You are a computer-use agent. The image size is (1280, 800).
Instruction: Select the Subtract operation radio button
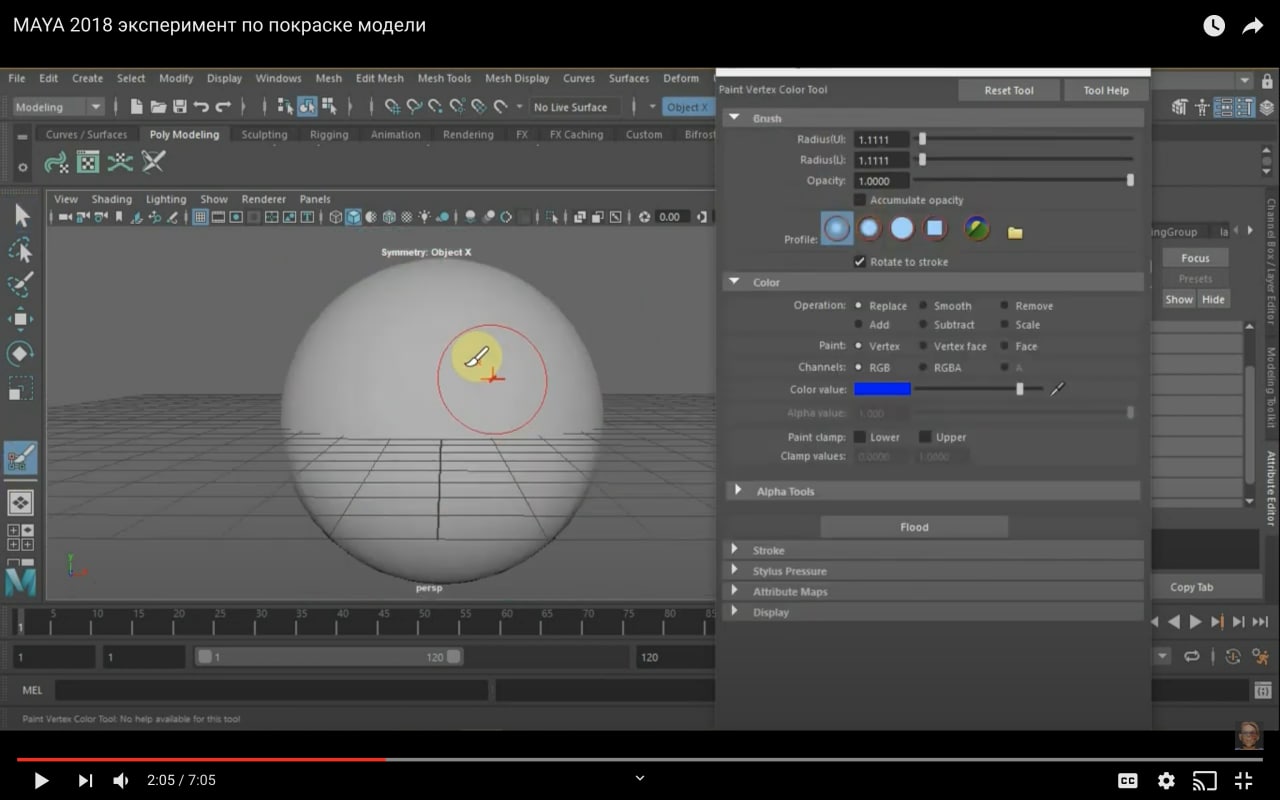(923, 325)
